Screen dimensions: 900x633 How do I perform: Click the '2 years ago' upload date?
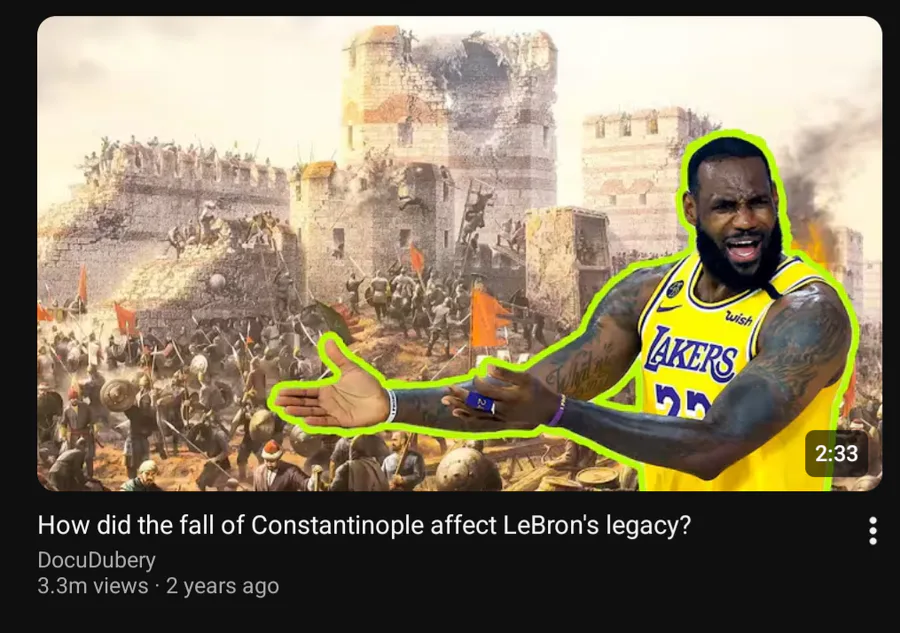pyautogui.click(x=222, y=586)
